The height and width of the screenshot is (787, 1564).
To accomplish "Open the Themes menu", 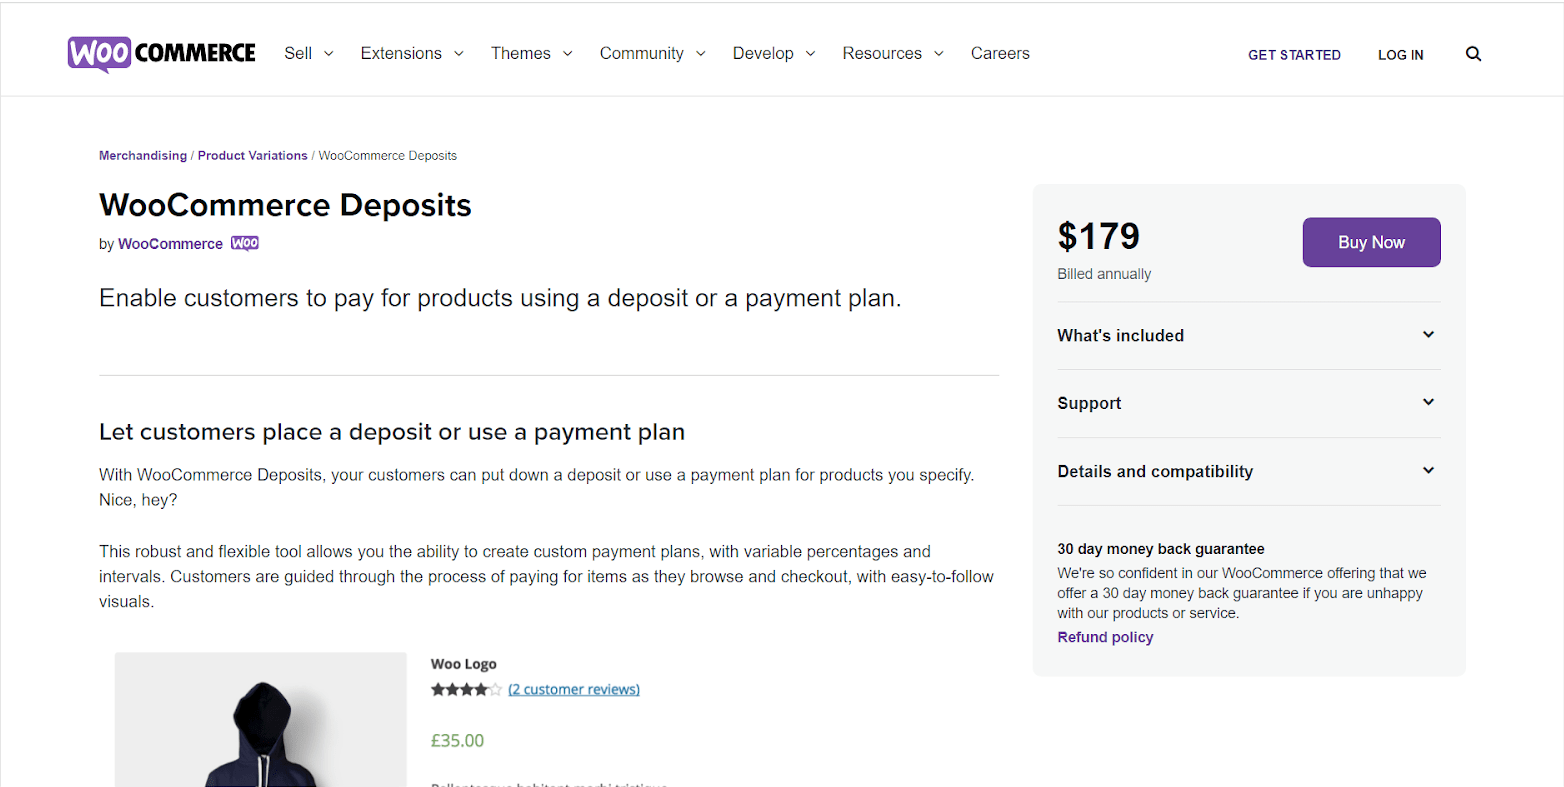I will pyautogui.click(x=531, y=53).
